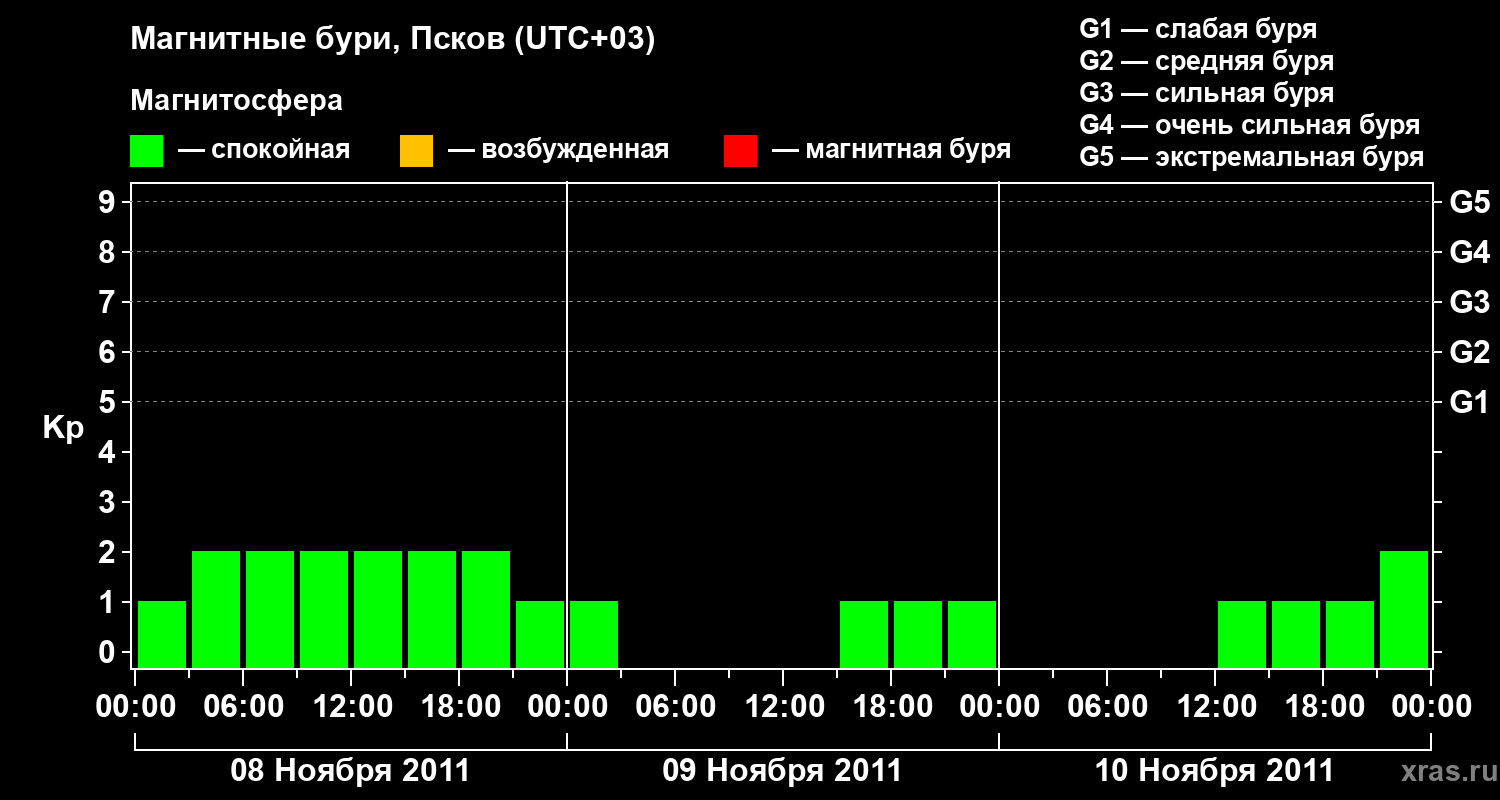Click the Kp axis value 2
The image size is (1500, 800).
109,553
